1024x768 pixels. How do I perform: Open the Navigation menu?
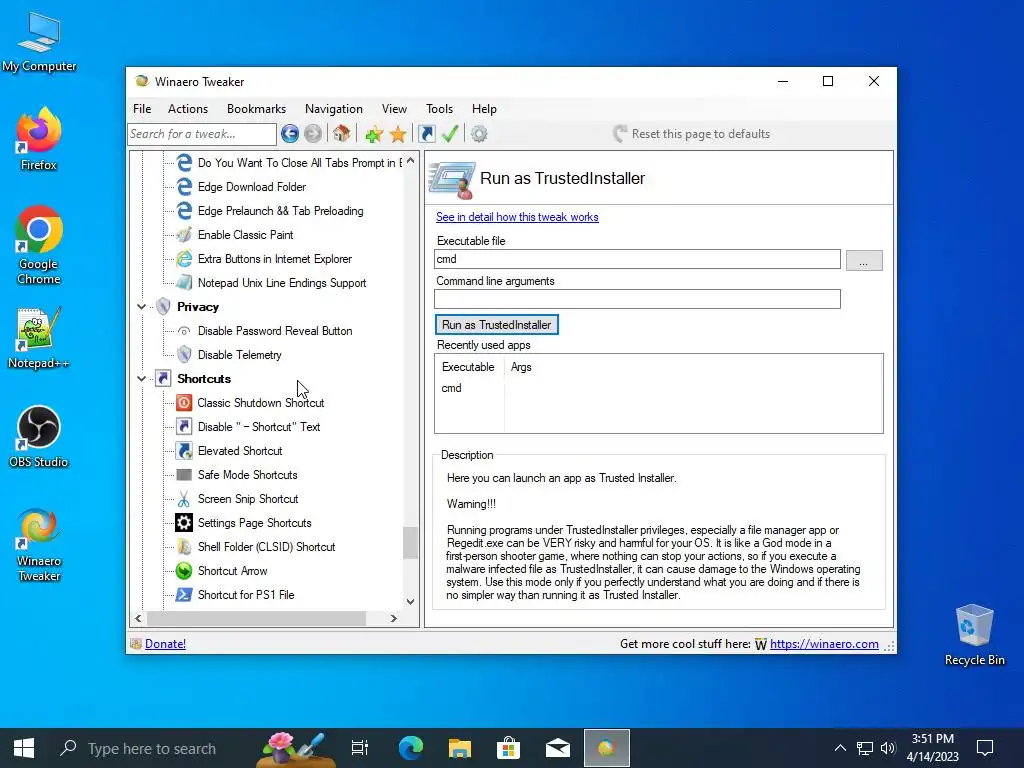tap(334, 109)
